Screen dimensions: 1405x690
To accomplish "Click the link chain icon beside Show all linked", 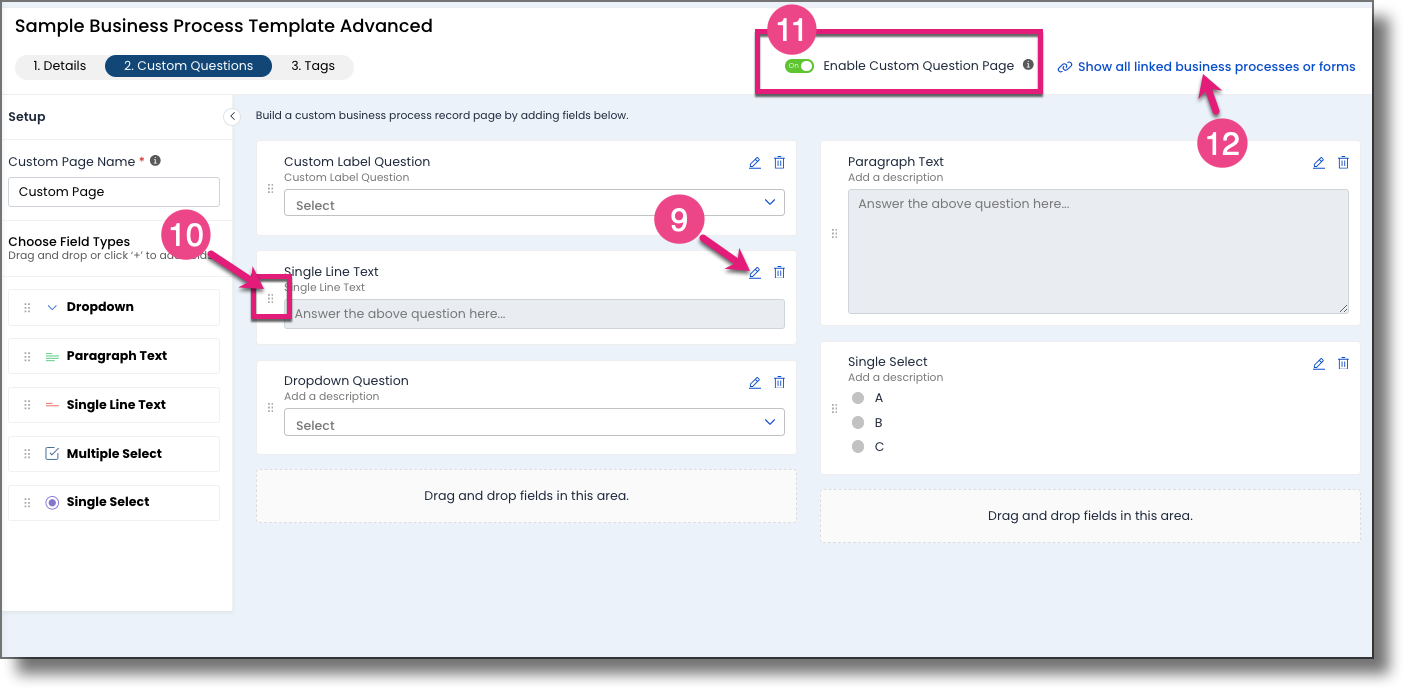I will click(x=1065, y=67).
